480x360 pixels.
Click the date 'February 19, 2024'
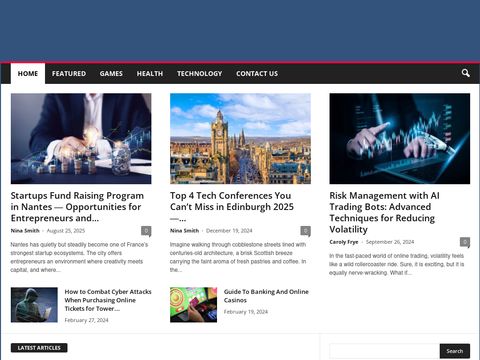coord(246,312)
